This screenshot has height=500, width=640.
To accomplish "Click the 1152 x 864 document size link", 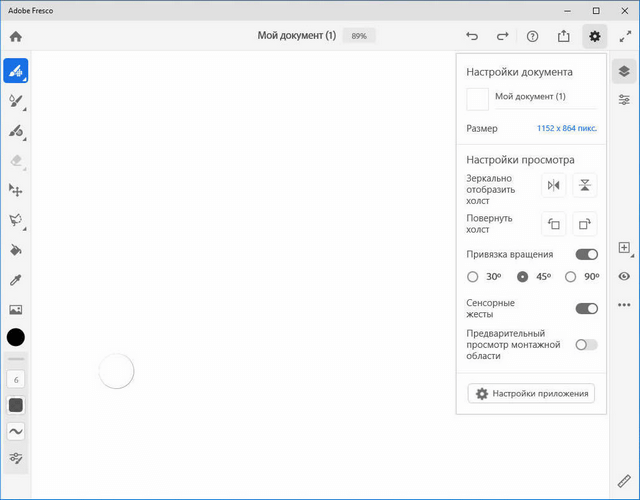I will [x=566, y=129].
